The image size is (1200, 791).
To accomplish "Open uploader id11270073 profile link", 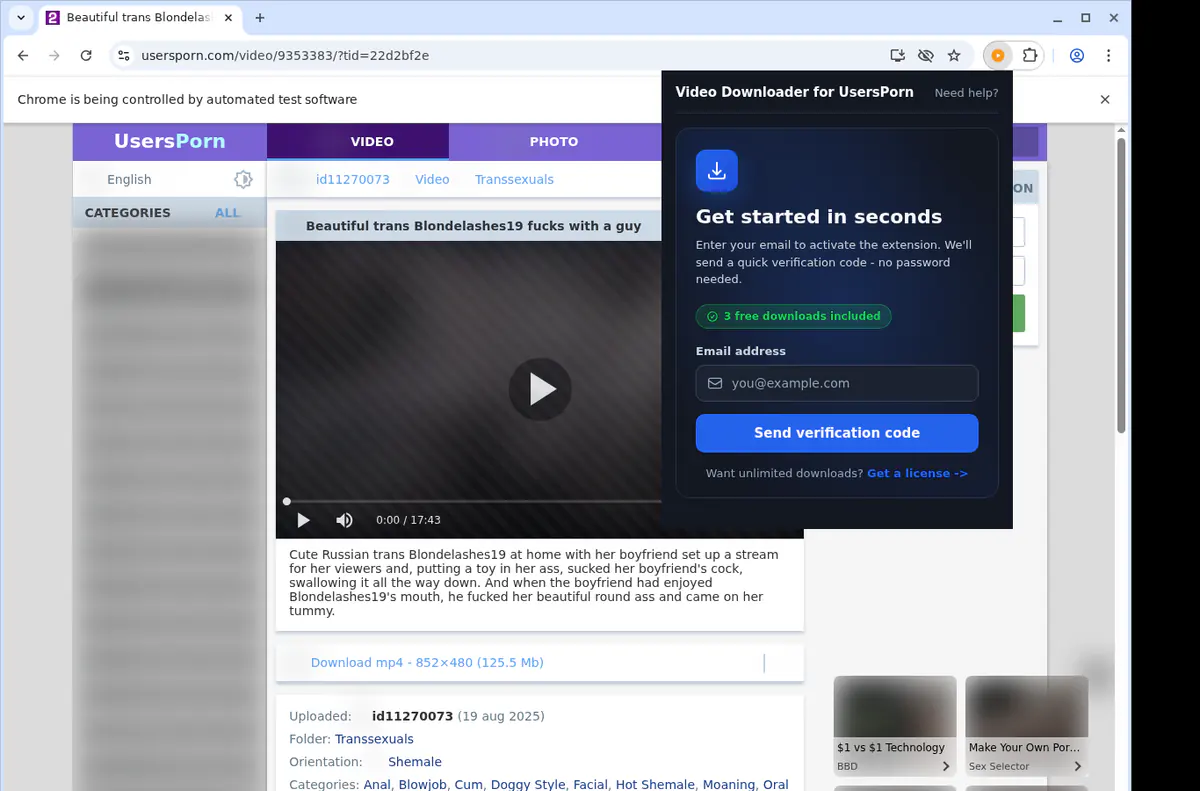I will coord(412,716).
